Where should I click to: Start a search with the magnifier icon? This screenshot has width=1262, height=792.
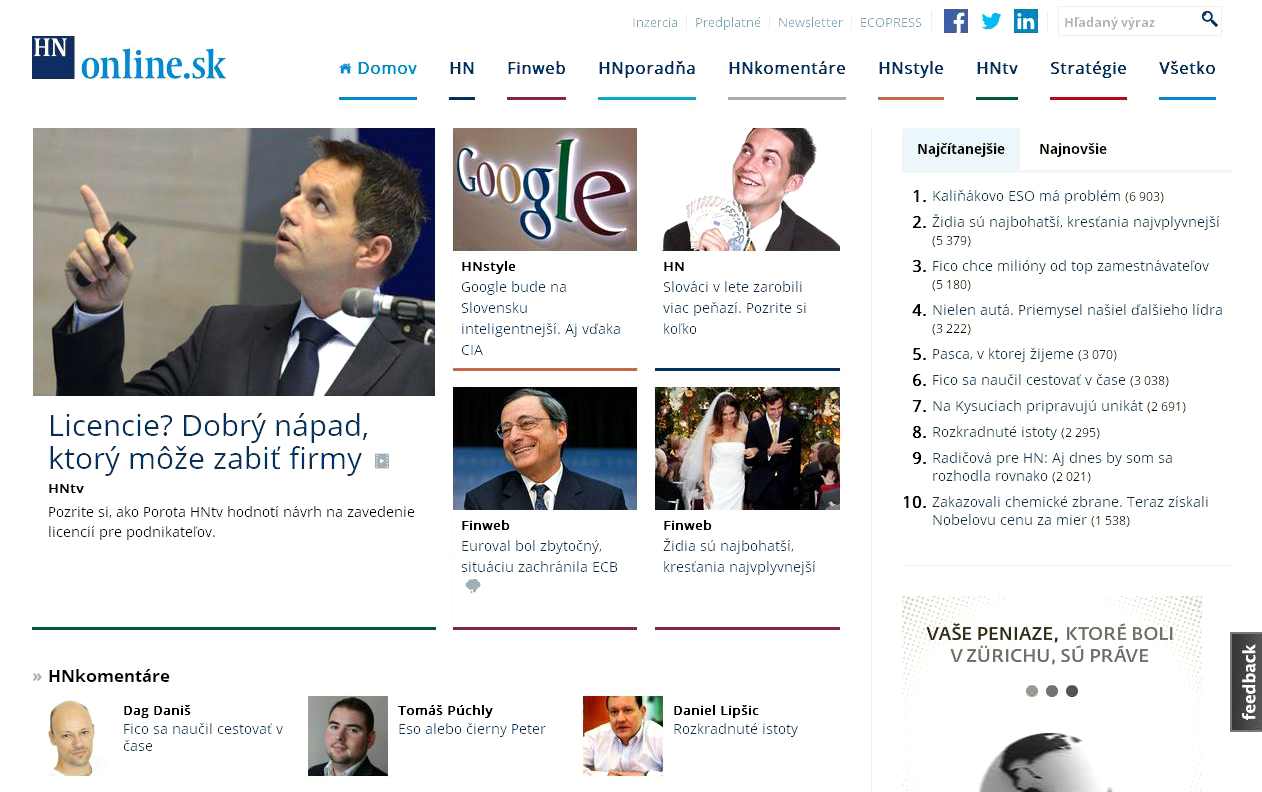click(x=1208, y=19)
